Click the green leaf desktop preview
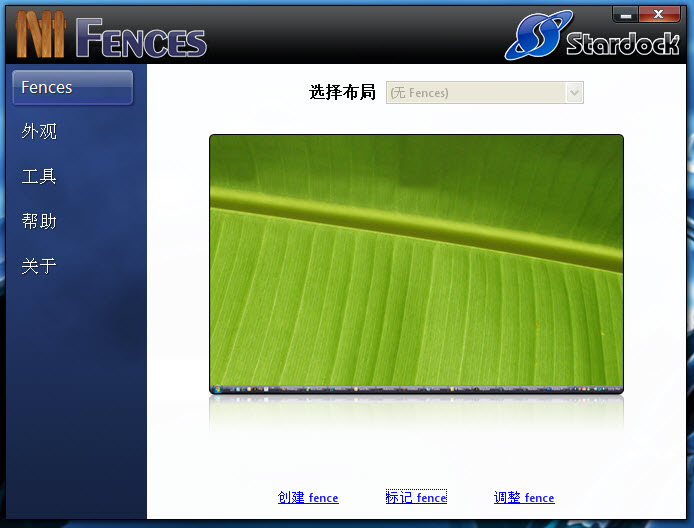694x528 pixels. point(416,260)
